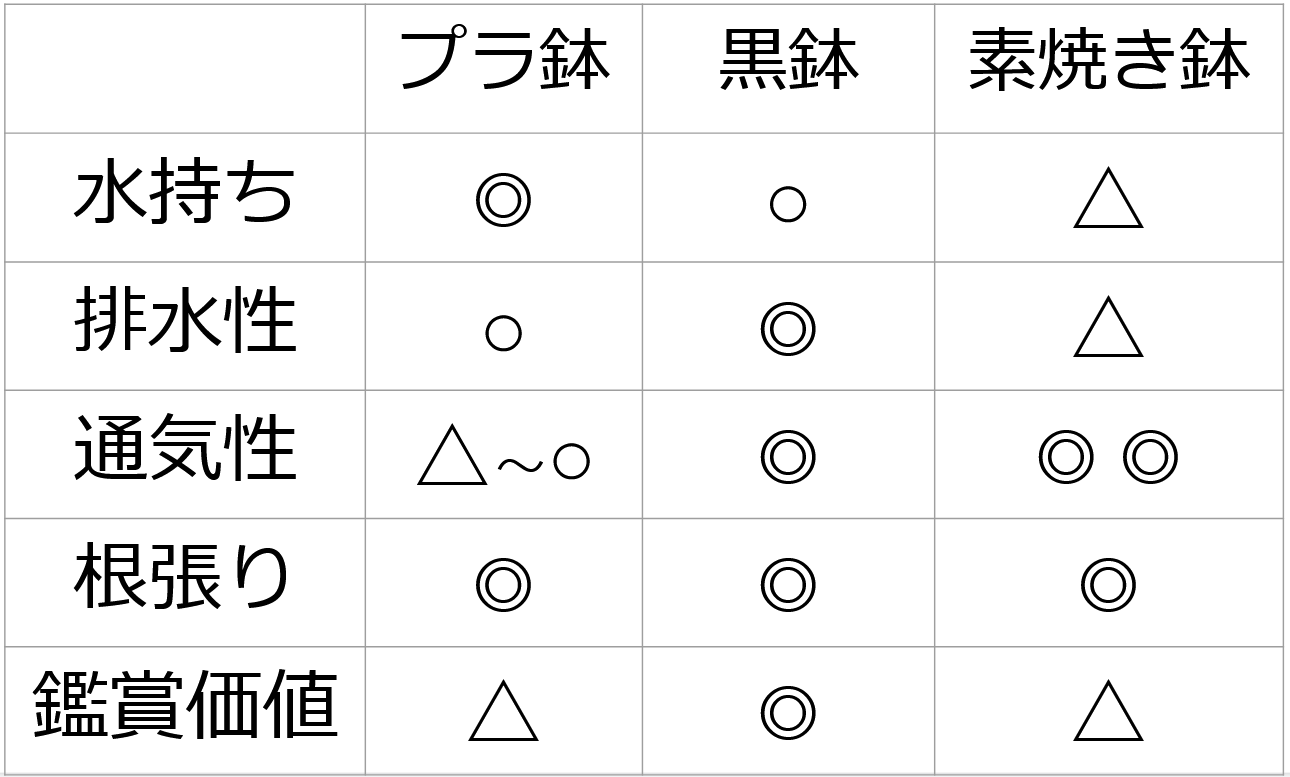Select the 通気性 row label
The image size is (1290, 777).
(185, 452)
